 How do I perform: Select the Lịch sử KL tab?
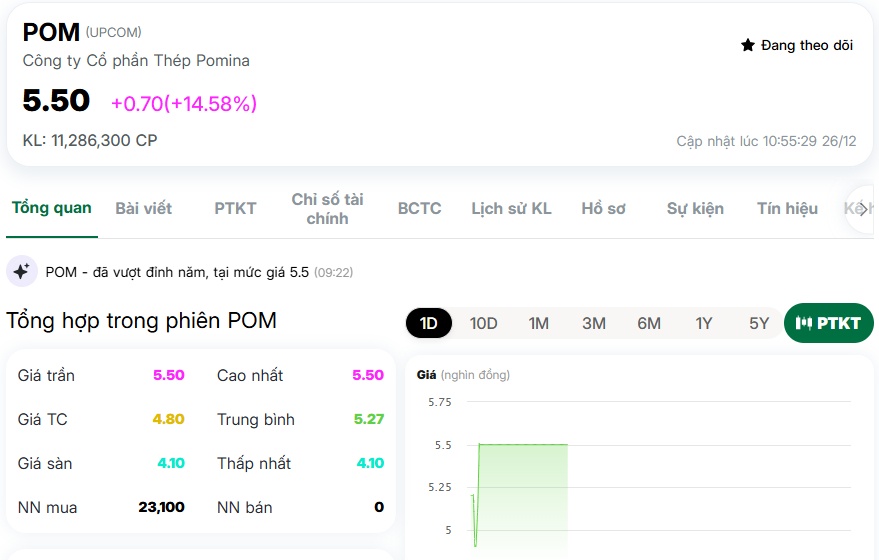point(511,209)
